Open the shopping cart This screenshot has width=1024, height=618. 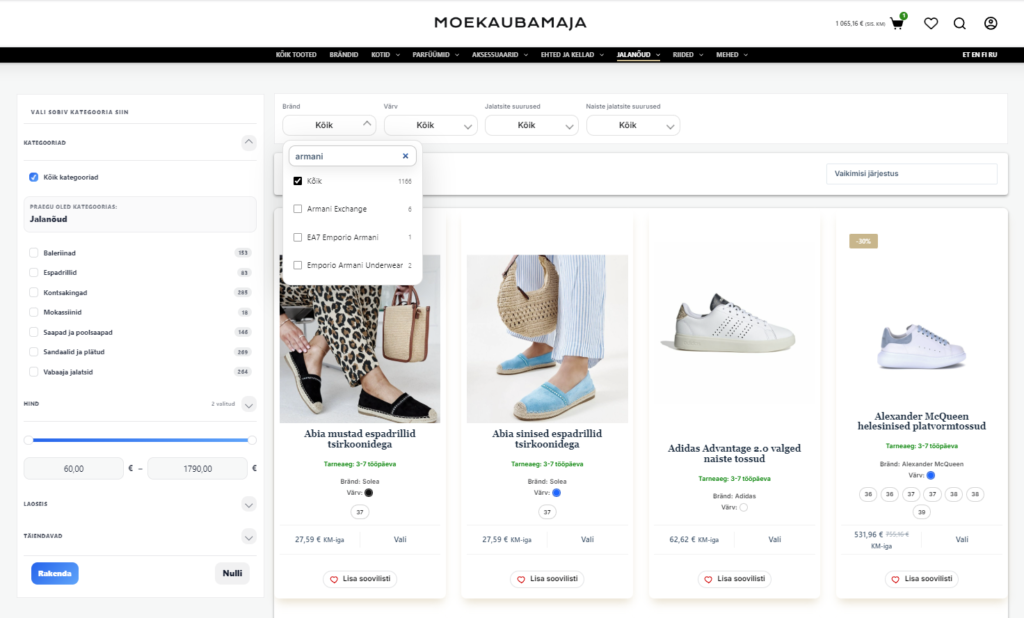coord(897,21)
